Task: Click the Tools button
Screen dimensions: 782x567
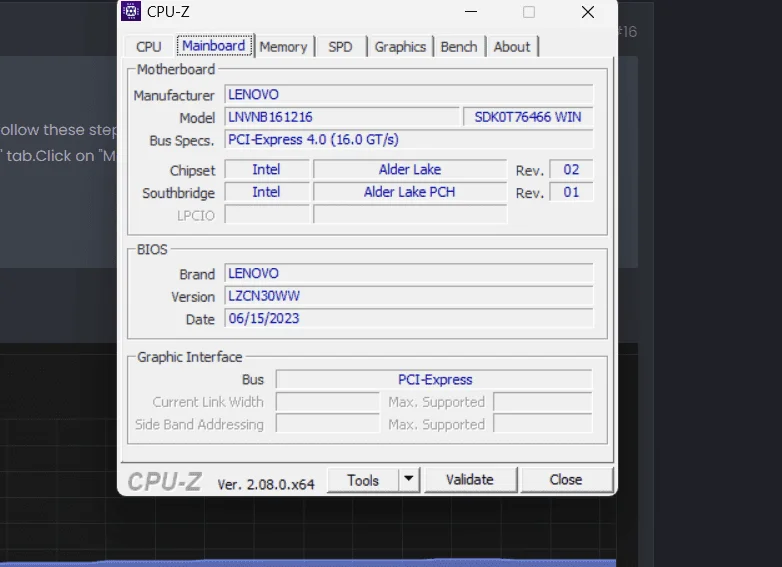Action: 363,480
